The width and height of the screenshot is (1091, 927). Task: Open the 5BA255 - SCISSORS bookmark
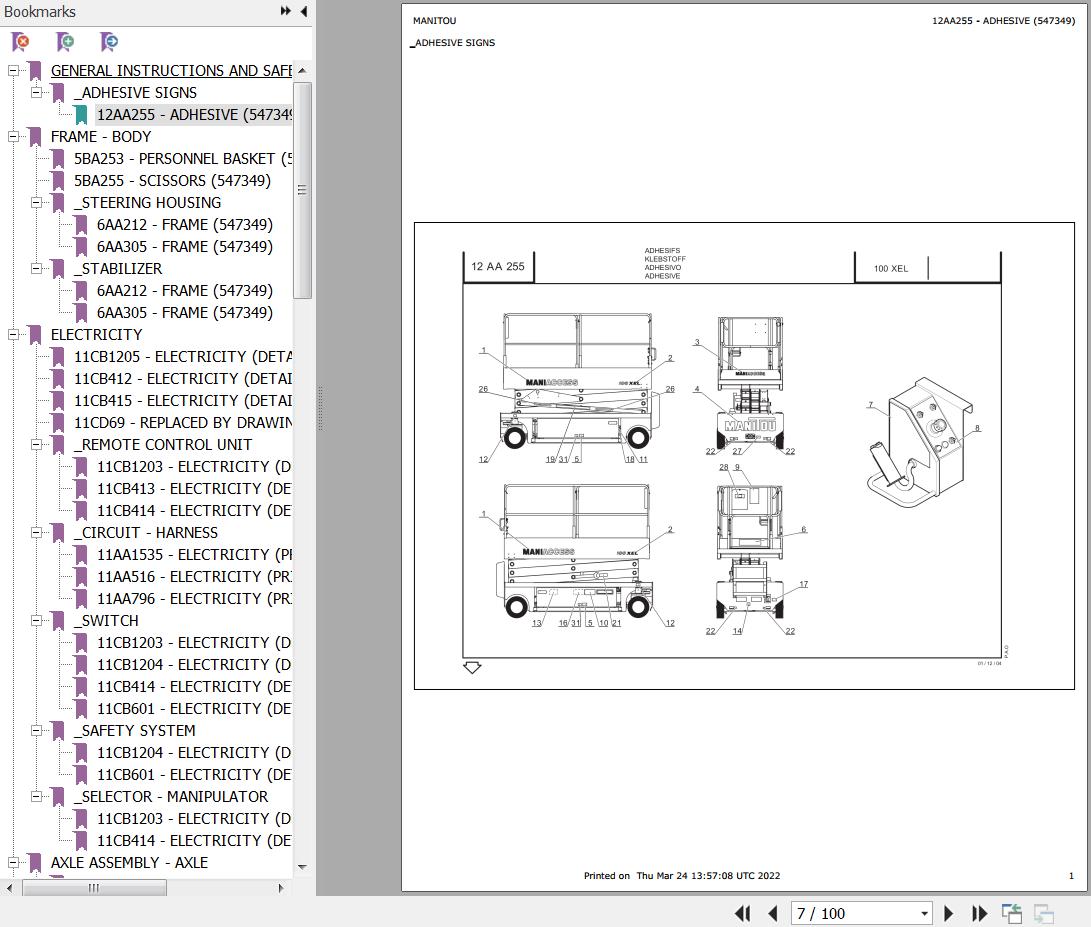(x=173, y=181)
